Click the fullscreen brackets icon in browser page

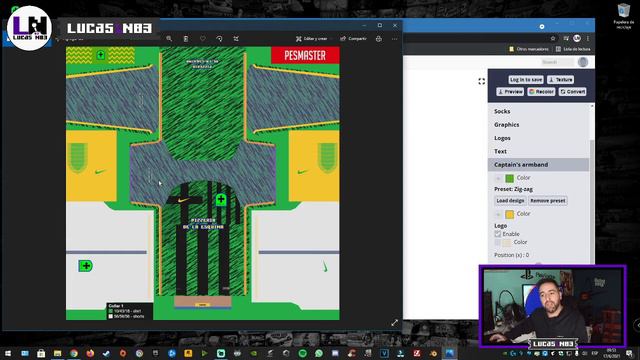click(482, 81)
